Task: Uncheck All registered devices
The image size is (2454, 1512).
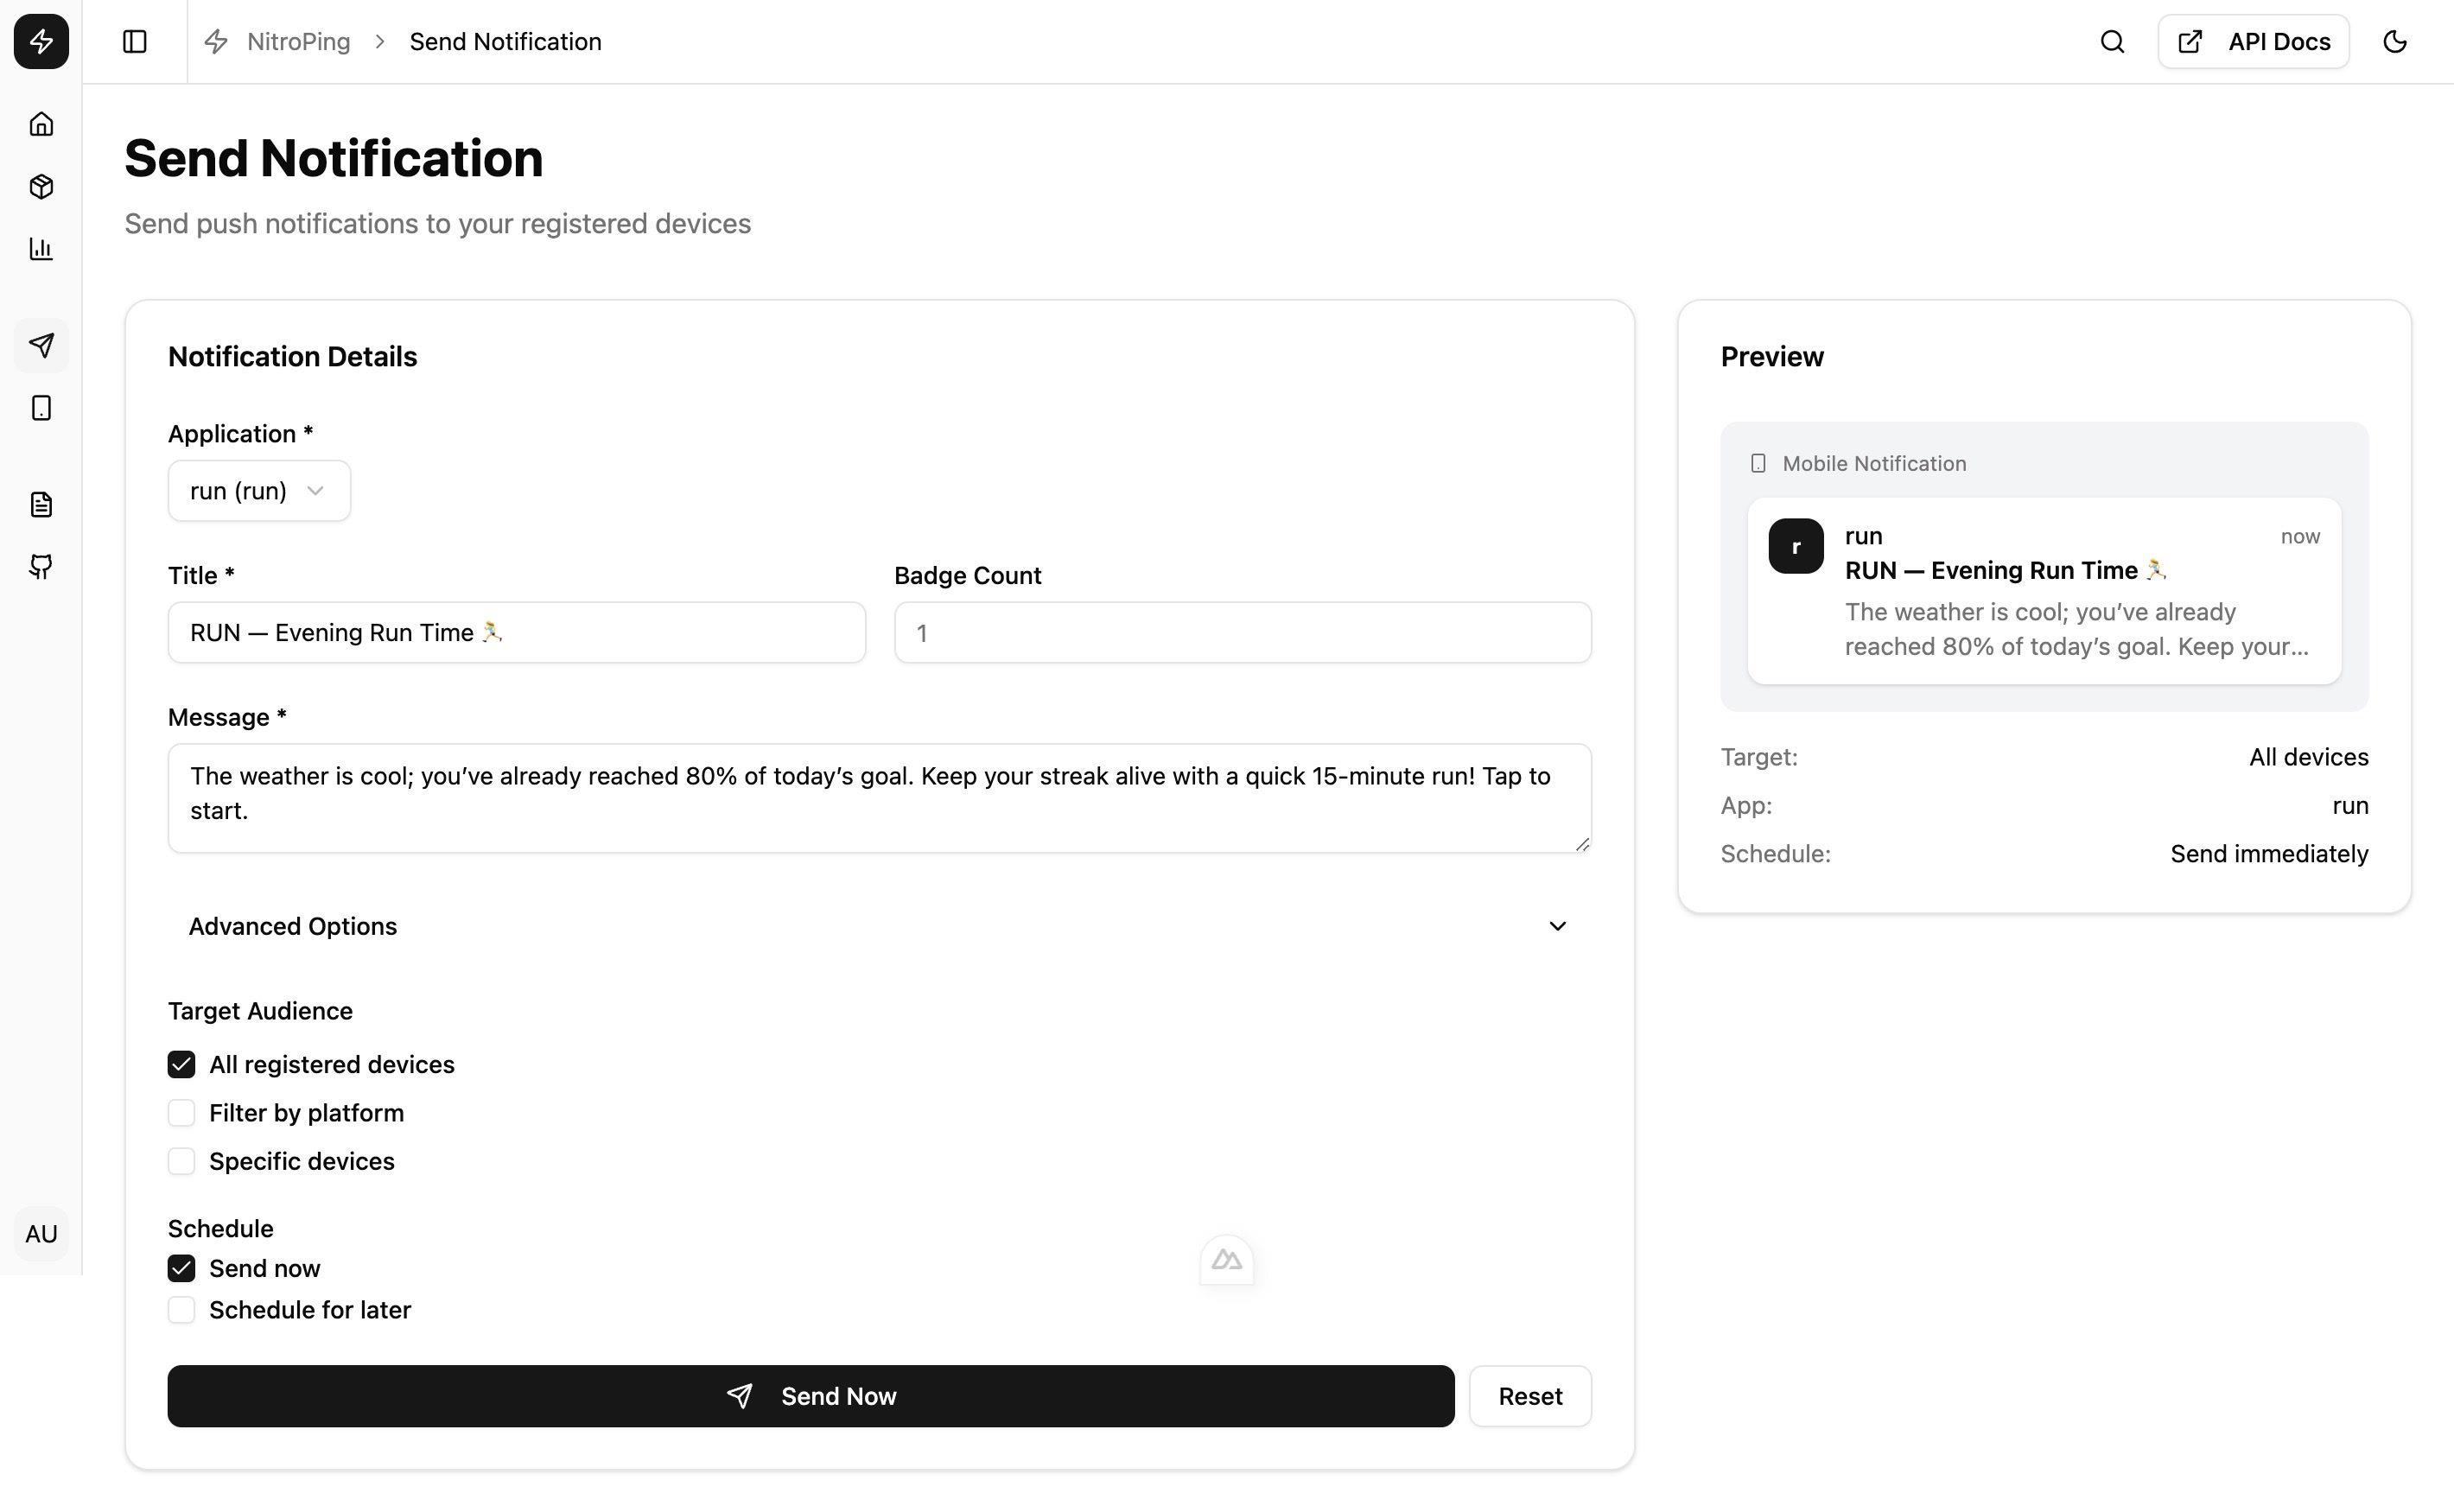Action: coord(181,1064)
